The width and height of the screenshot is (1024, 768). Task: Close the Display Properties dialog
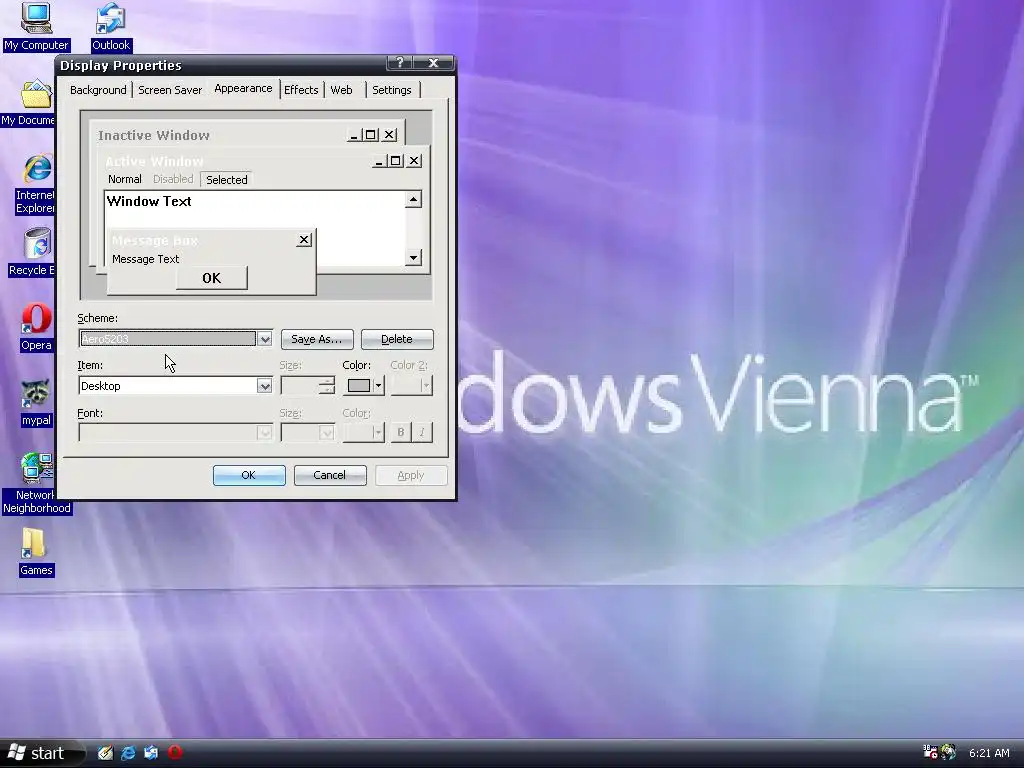point(433,63)
